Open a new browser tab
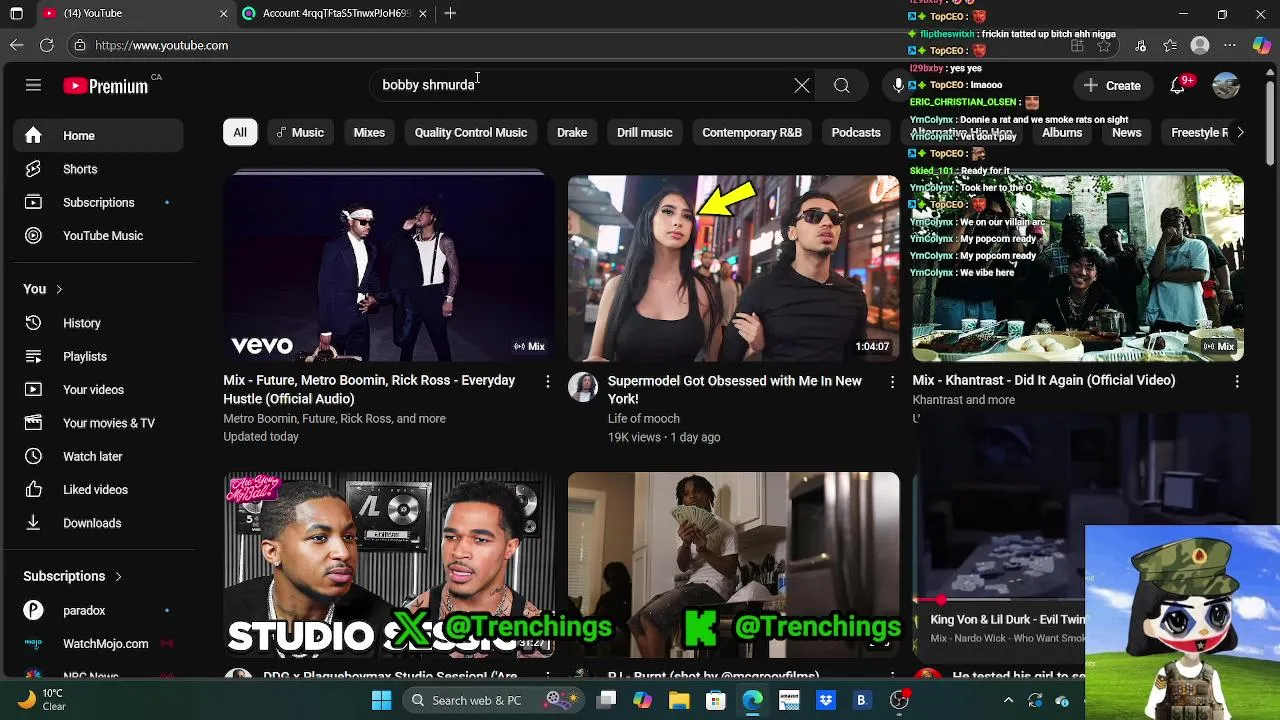Image resolution: width=1280 pixels, height=720 pixels. tap(450, 13)
